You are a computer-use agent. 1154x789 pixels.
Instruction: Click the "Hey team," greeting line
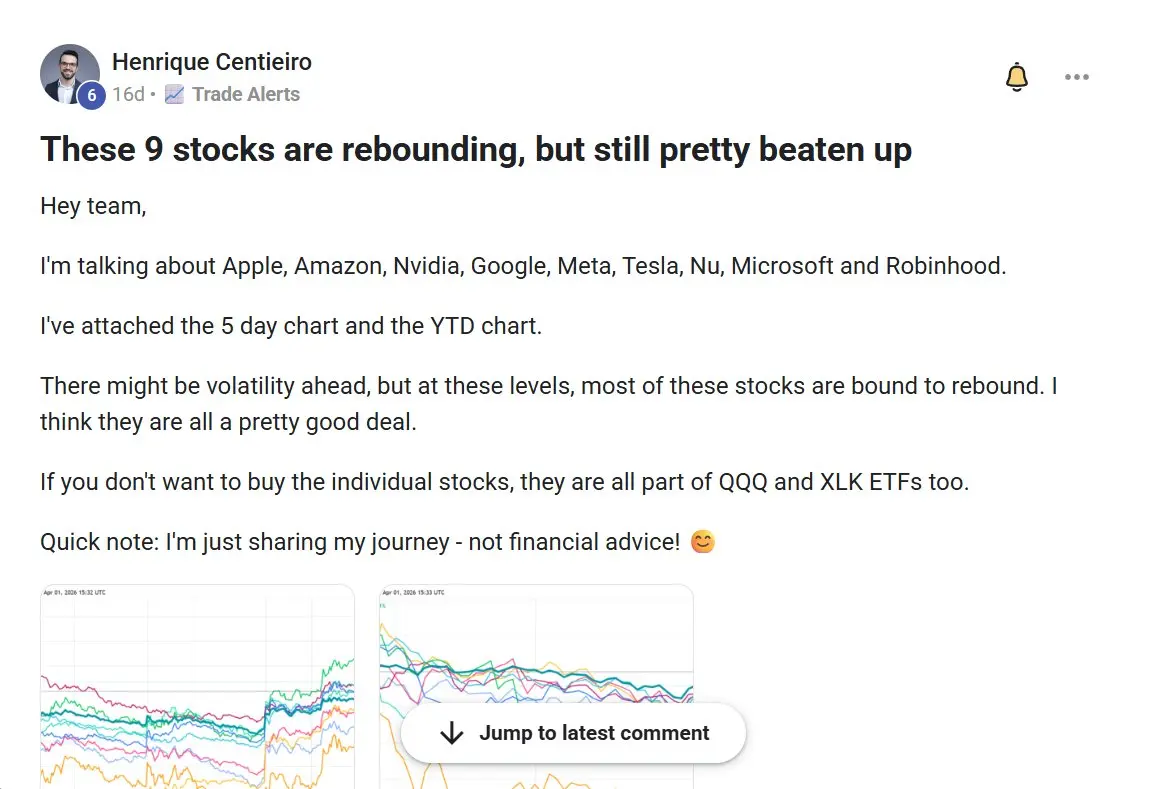pyautogui.click(x=93, y=207)
